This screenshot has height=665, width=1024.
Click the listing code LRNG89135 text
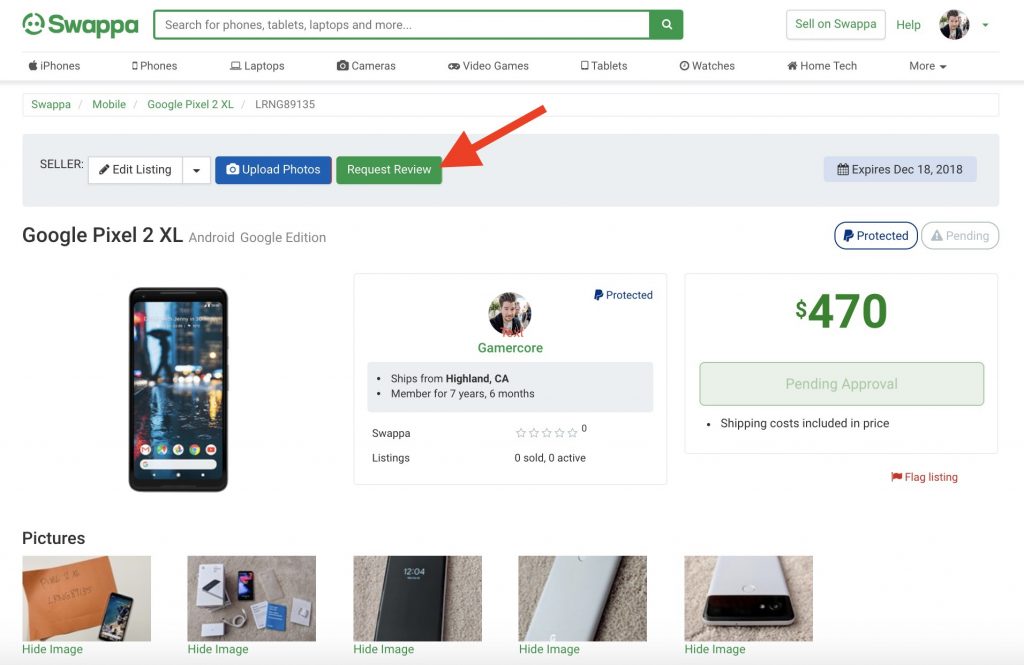[x=285, y=105]
